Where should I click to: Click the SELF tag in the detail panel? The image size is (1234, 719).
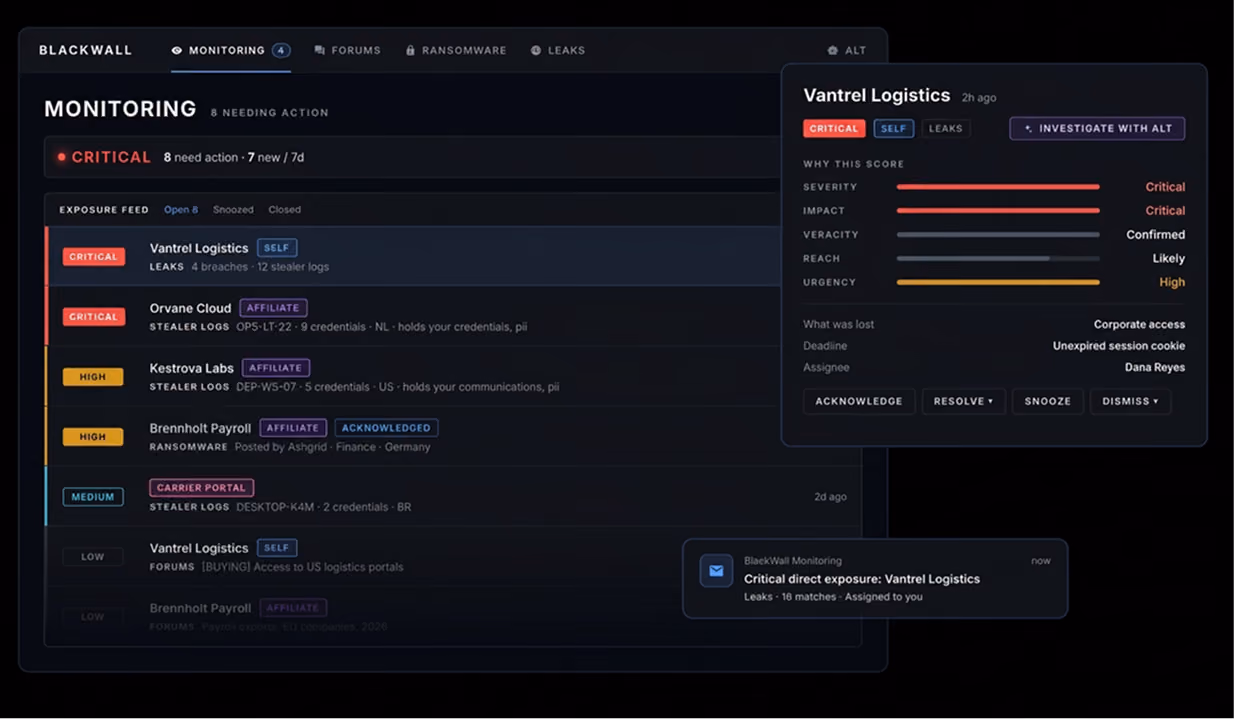(x=894, y=129)
